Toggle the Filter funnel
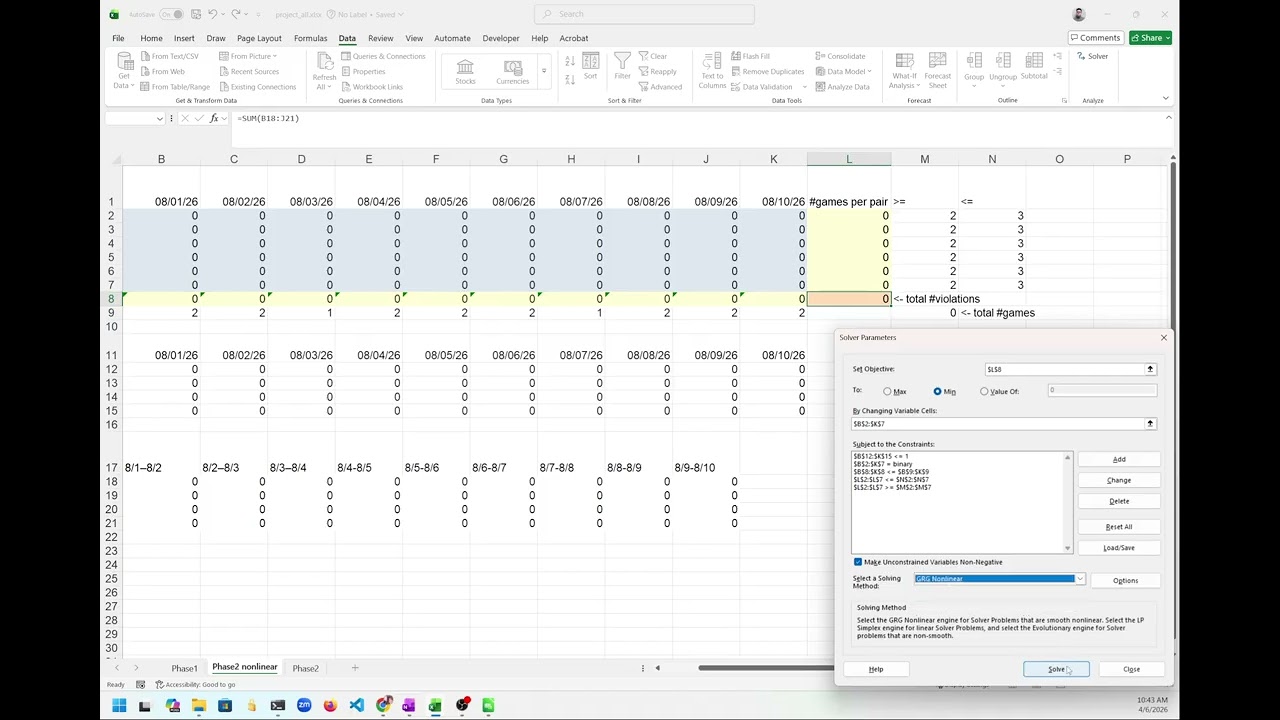This screenshot has width=1280, height=720. [x=622, y=68]
